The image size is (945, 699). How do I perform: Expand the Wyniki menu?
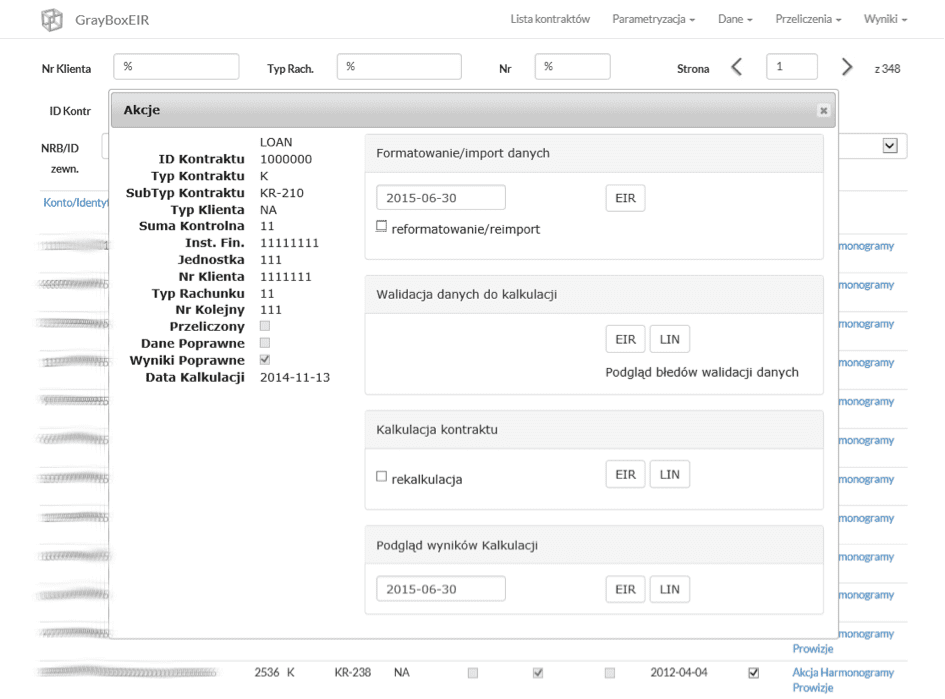(x=885, y=19)
